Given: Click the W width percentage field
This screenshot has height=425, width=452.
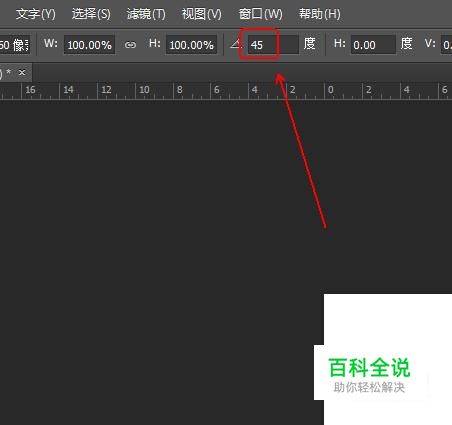Looking at the screenshot, I should click(x=89, y=45).
